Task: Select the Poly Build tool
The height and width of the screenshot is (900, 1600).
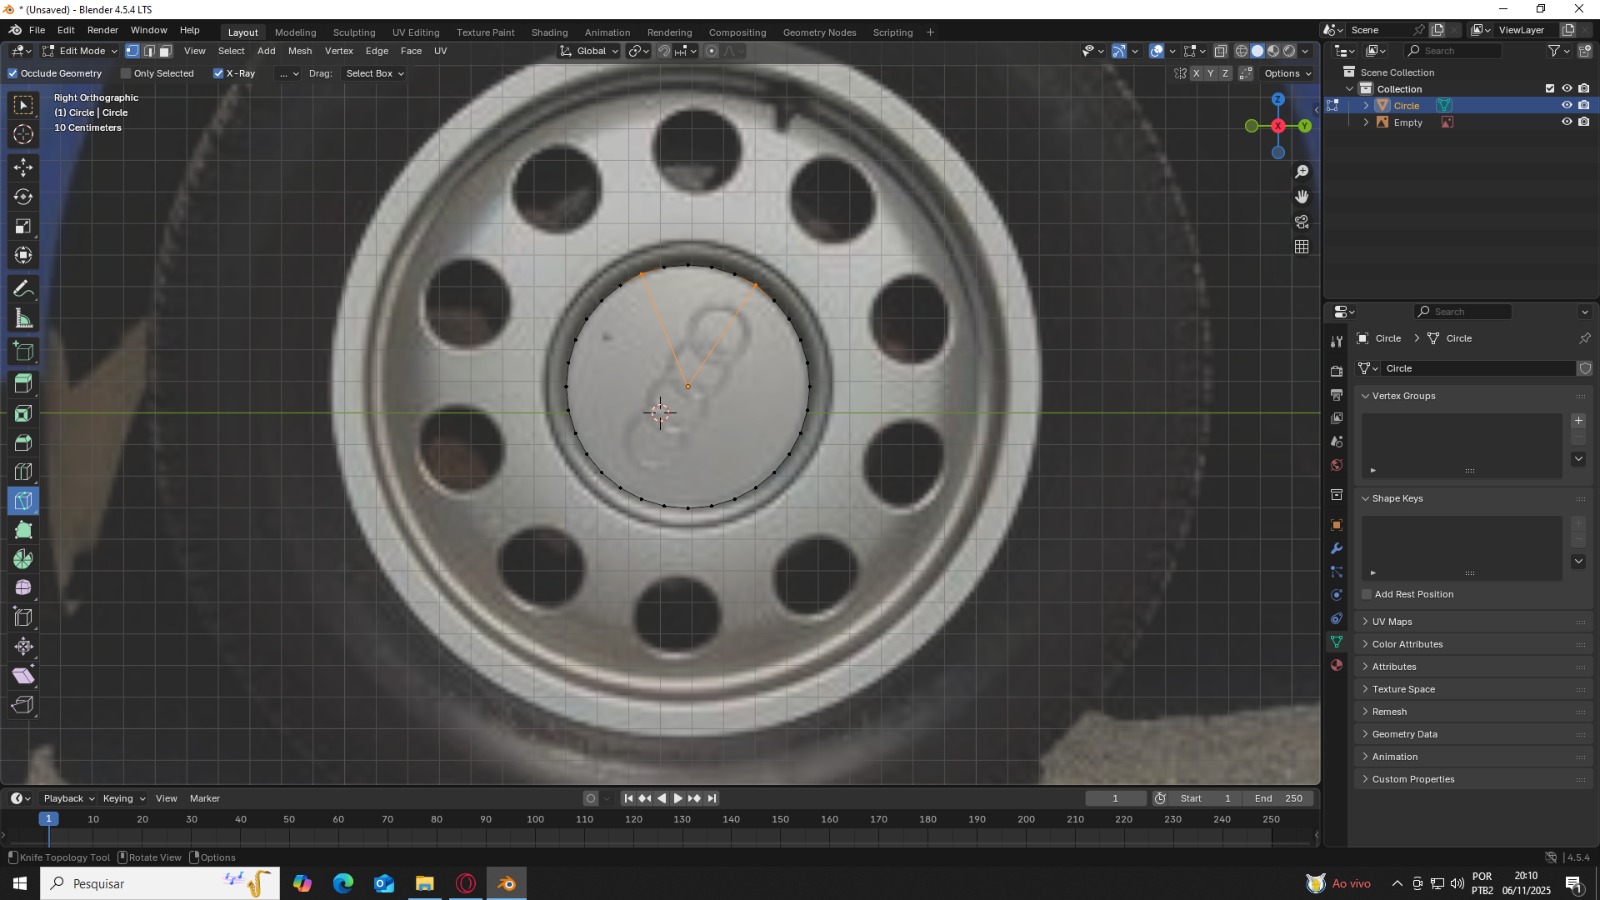Action: click(23, 530)
